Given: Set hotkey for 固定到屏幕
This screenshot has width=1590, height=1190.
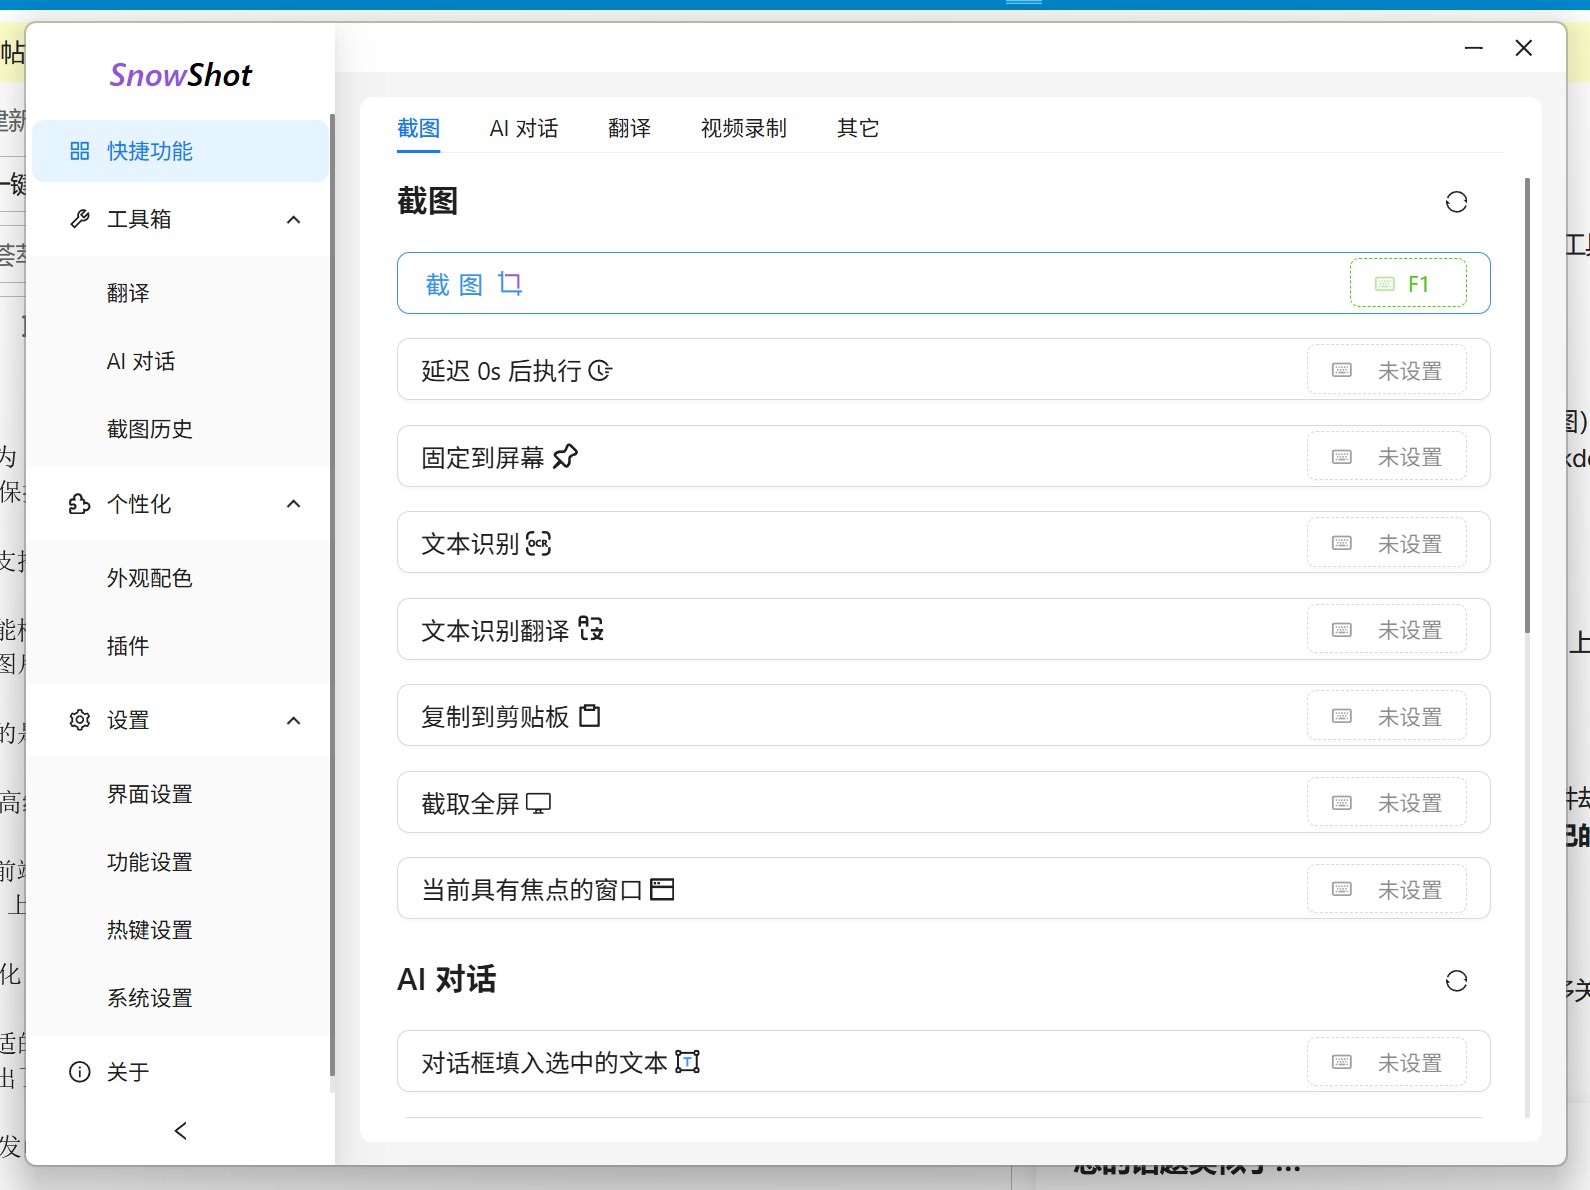Looking at the screenshot, I should pos(1387,457).
